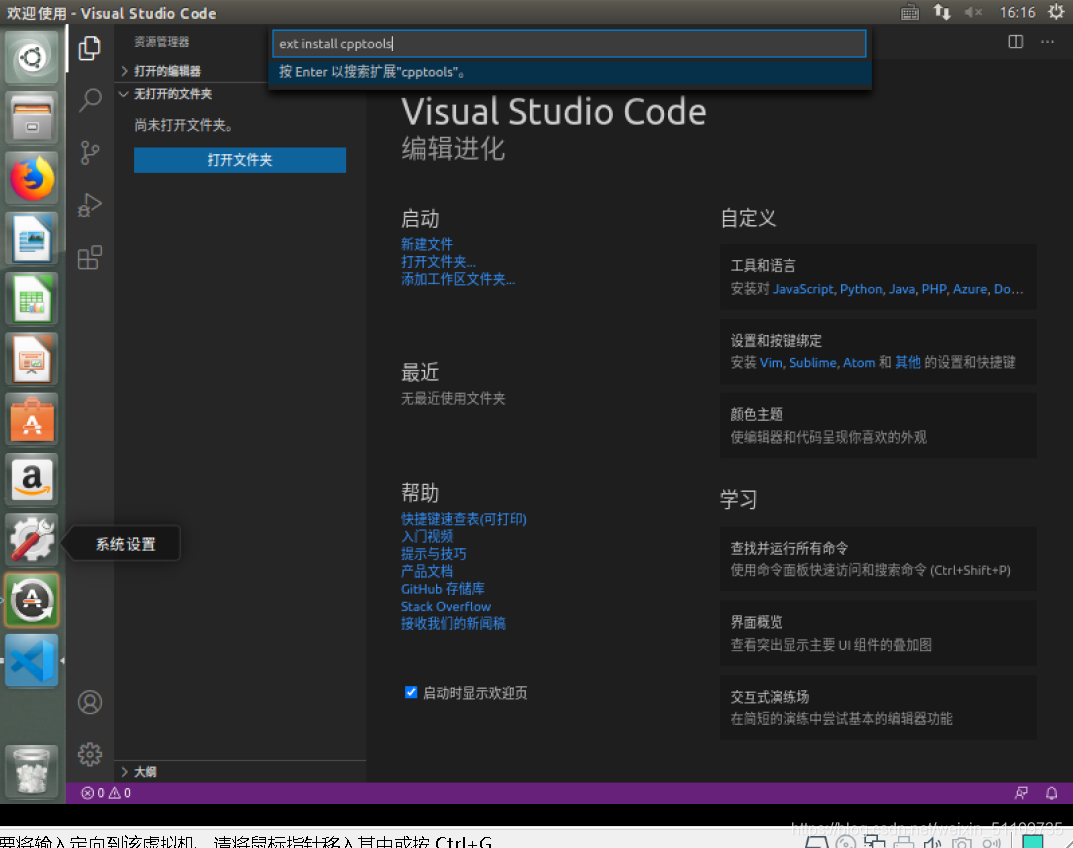This screenshot has width=1073, height=848.
Task: Open the system power gear menu
Action: [x=1056, y=12]
